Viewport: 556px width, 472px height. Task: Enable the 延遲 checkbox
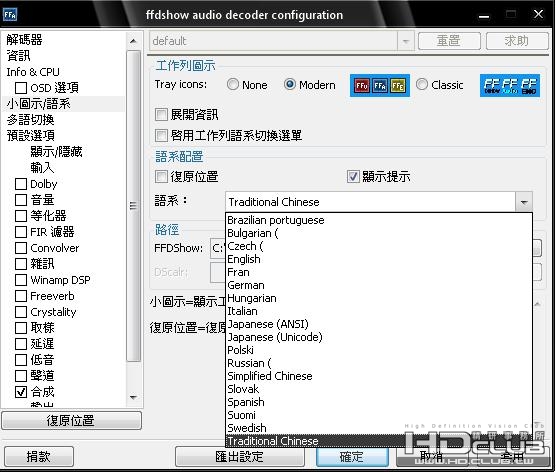pyautogui.click(x=21, y=344)
